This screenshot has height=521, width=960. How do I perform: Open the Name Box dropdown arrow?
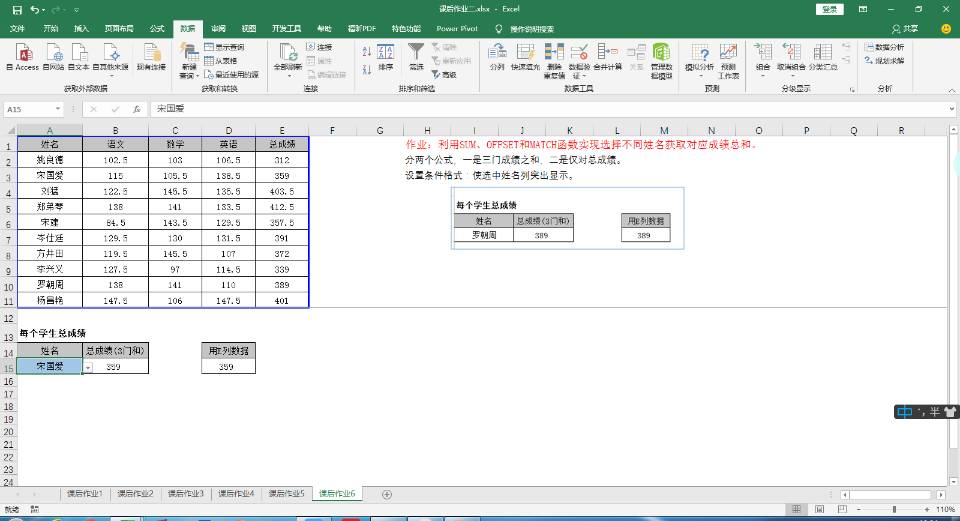coord(58,109)
